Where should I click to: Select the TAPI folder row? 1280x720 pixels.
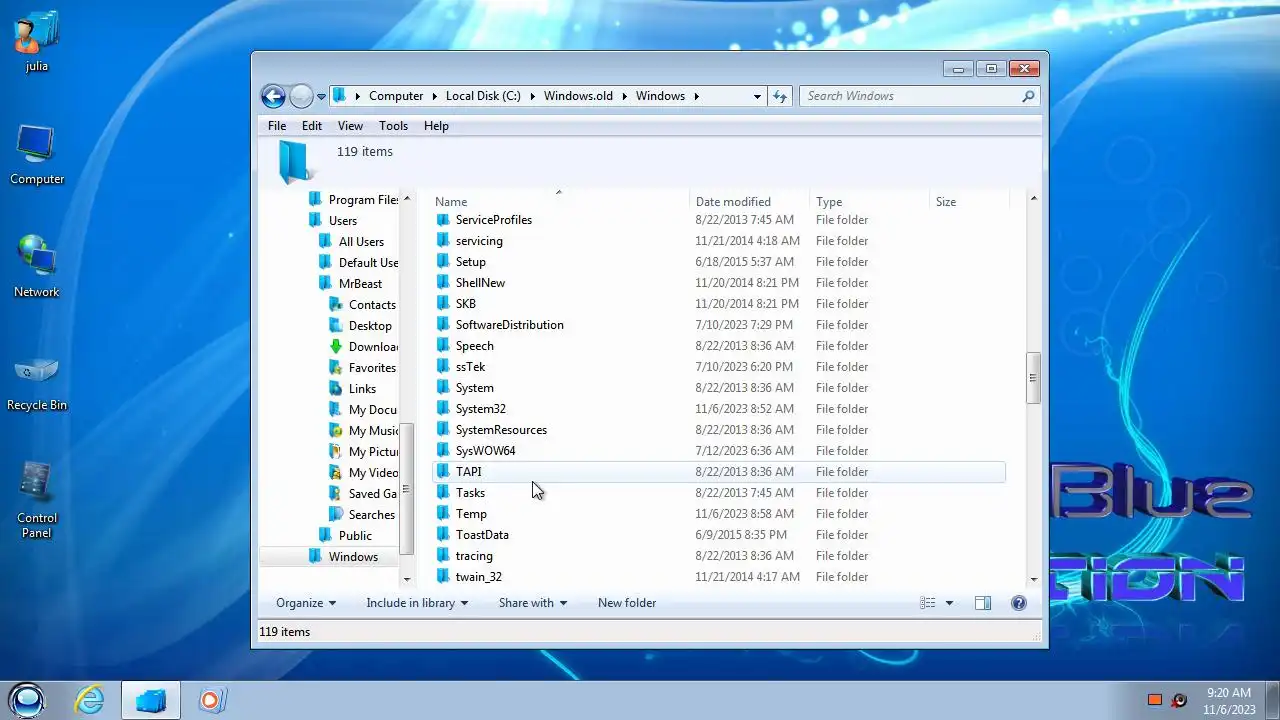click(719, 471)
